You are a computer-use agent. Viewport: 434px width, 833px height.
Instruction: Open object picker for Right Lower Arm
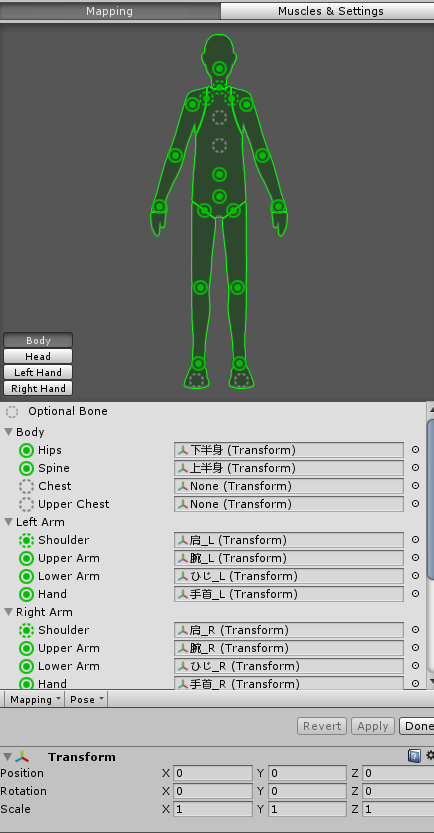click(415, 666)
